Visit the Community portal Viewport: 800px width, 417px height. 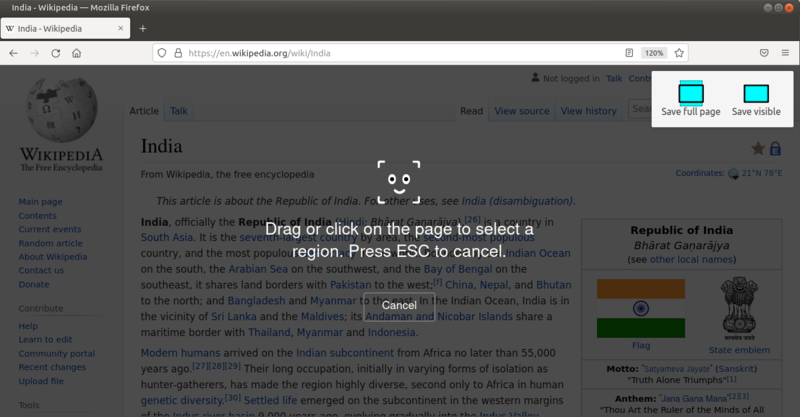(x=57, y=353)
